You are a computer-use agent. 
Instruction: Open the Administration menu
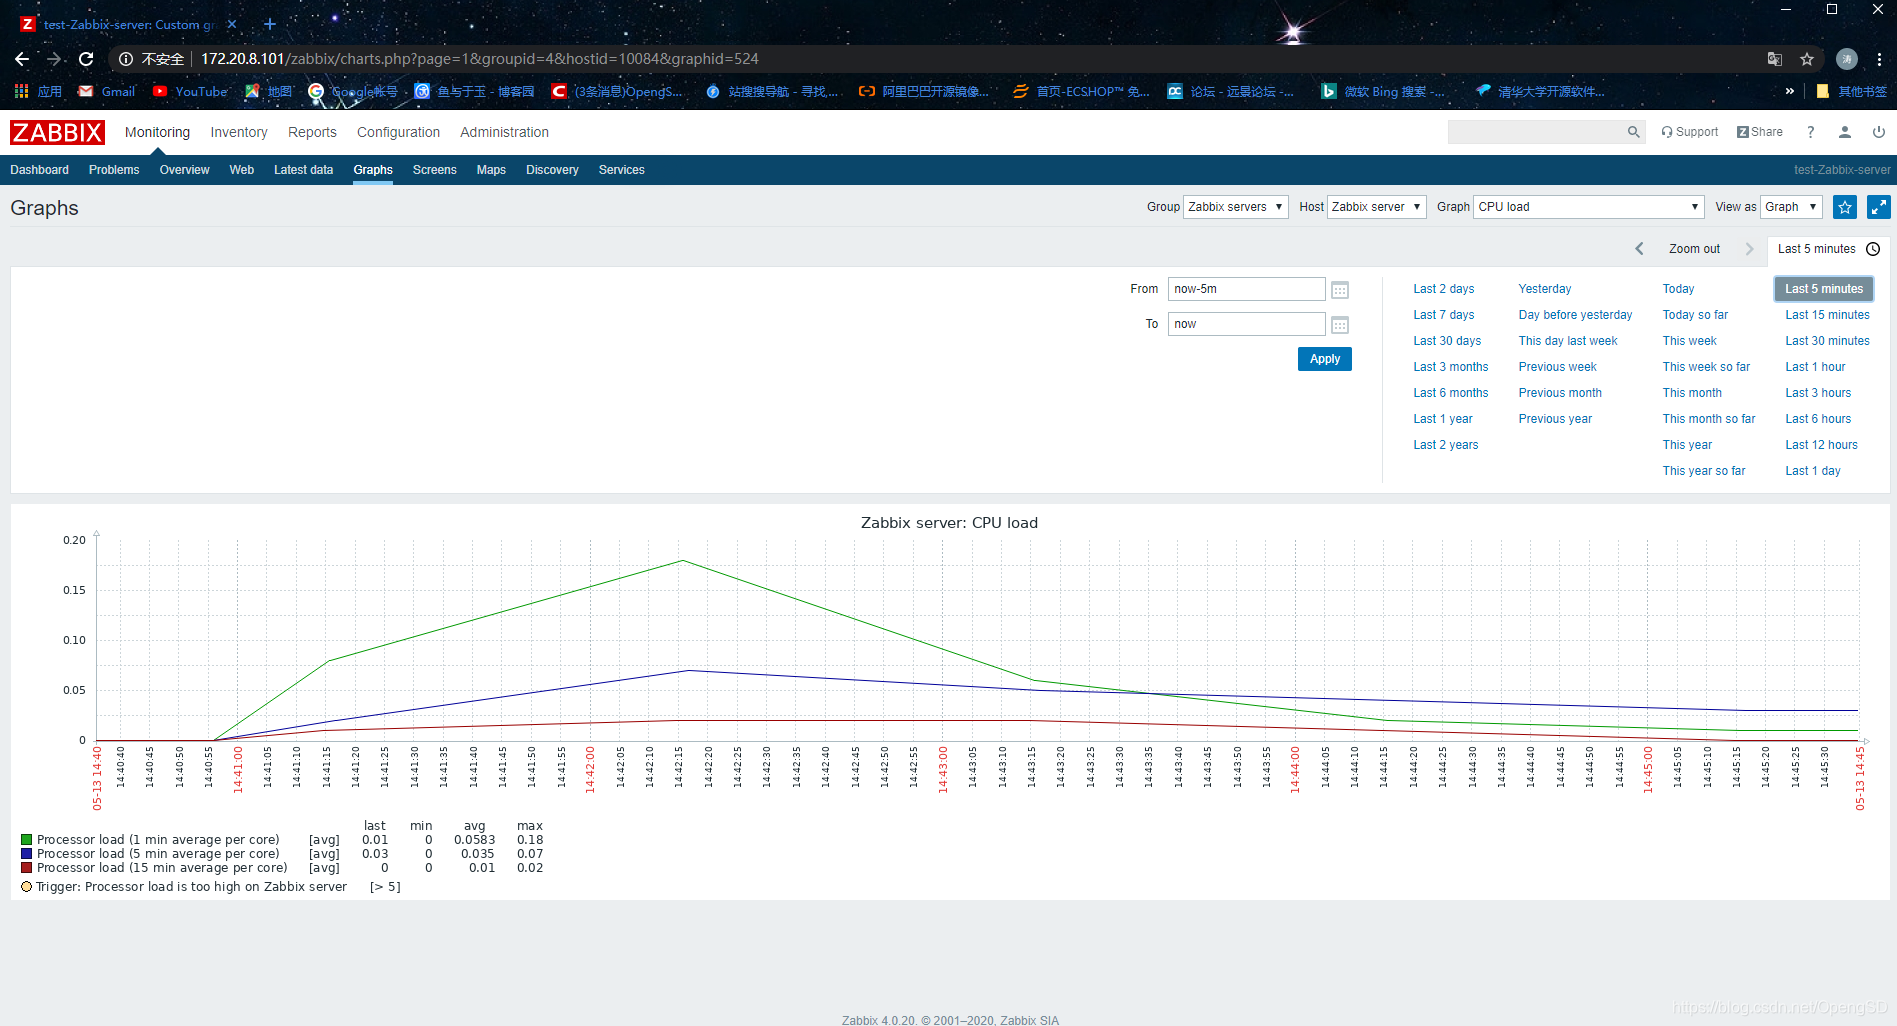click(x=504, y=132)
